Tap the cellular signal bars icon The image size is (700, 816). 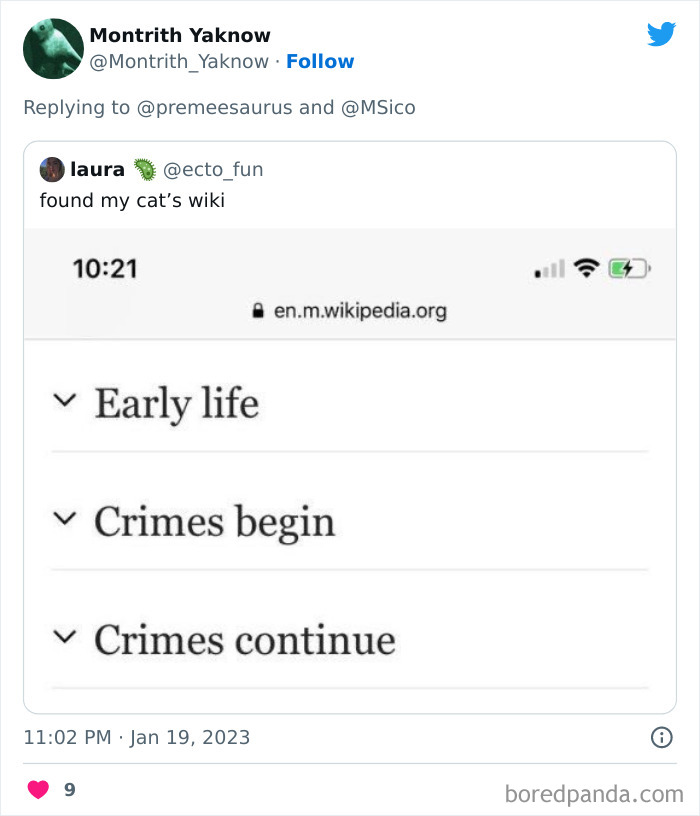tap(552, 268)
